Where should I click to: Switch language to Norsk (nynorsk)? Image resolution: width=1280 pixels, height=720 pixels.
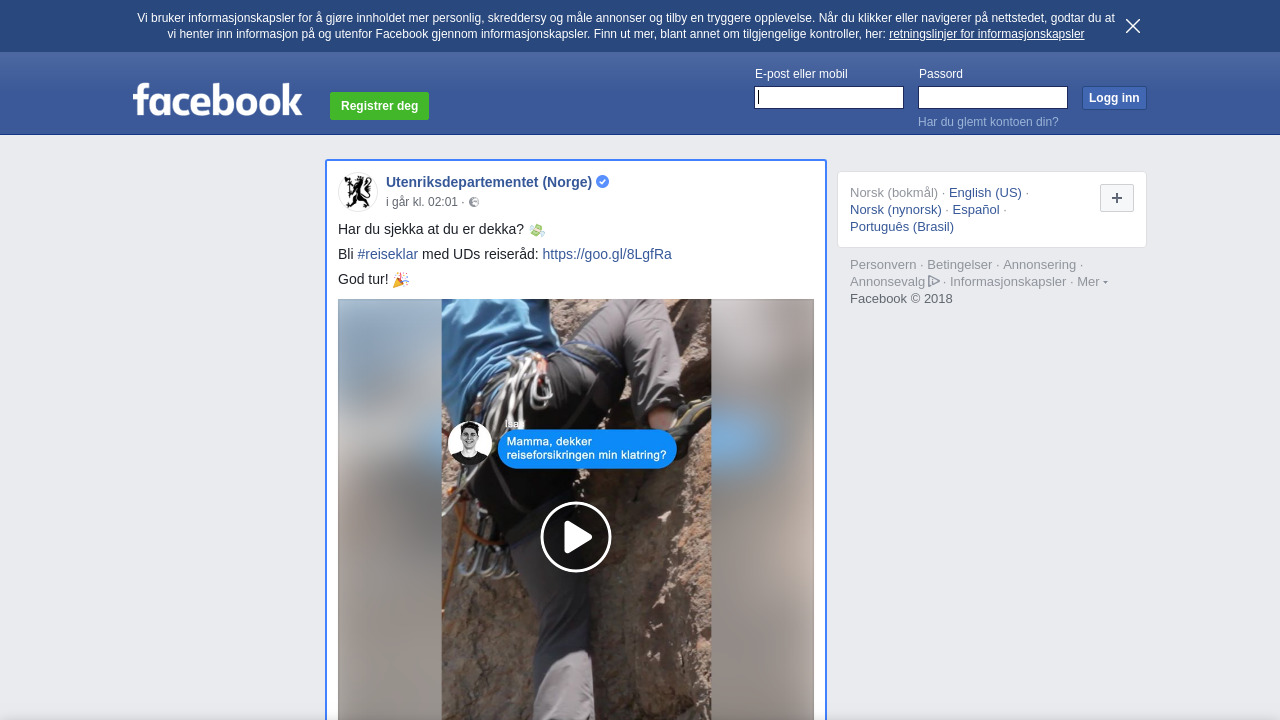[x=896, y=210]
